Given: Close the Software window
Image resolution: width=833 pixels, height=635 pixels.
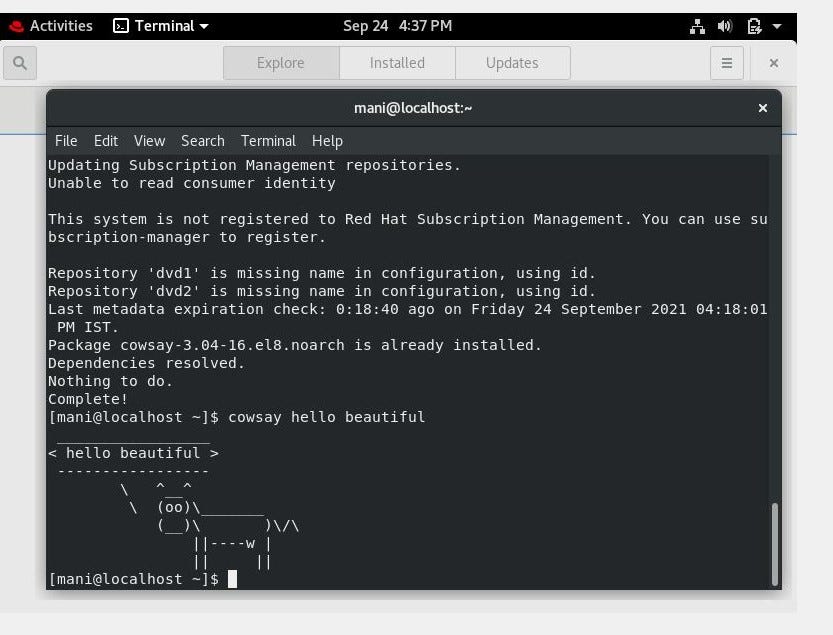Looking at the screenshot, I should [x=774, y=63].
